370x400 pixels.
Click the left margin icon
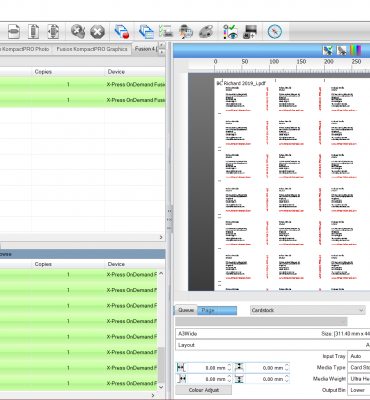coord(181,368)
